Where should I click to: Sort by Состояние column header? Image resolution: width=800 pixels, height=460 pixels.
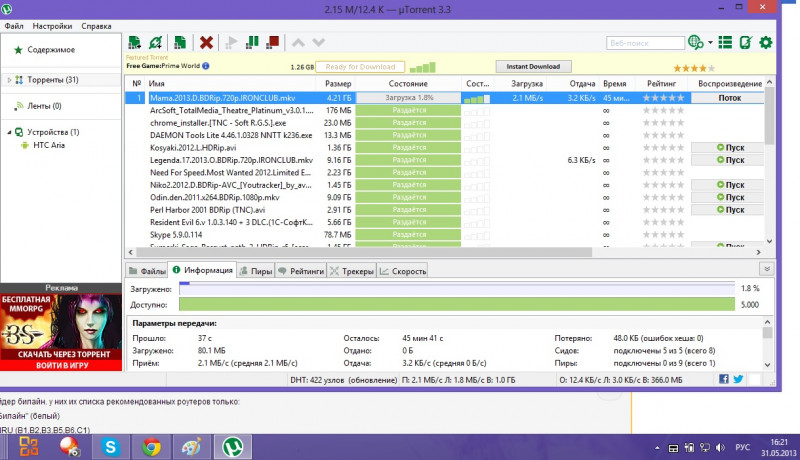[x=408, y=84]
